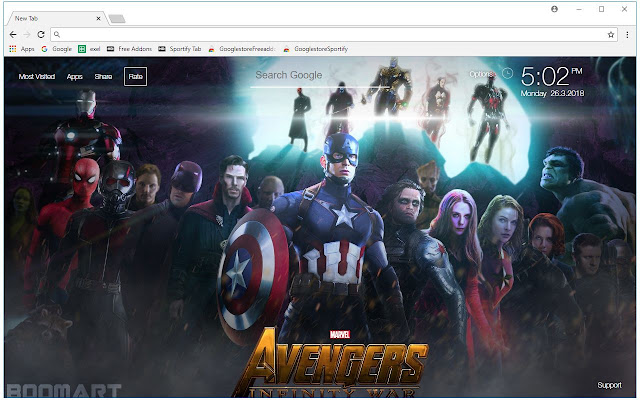
Task: Open Chrome's three-dot menu
Action: click(627, 35)
